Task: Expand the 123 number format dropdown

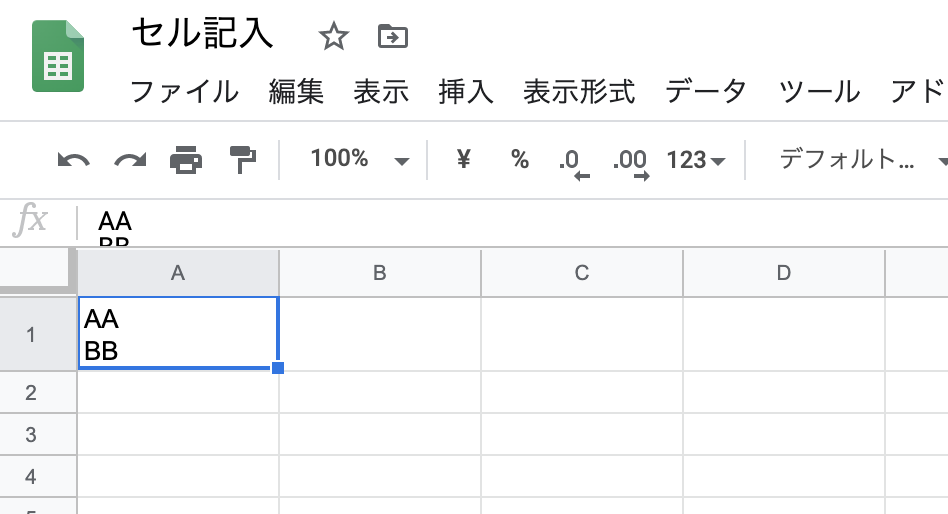Action: (x=696, y=160)
